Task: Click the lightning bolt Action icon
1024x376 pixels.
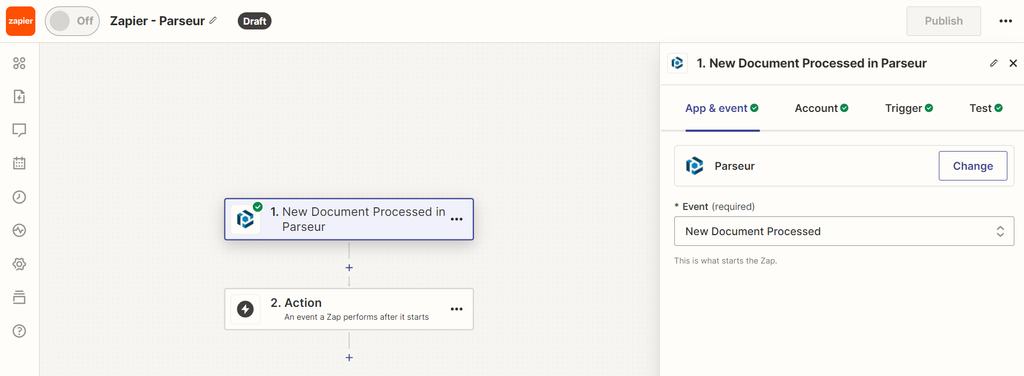Action: 245,309
